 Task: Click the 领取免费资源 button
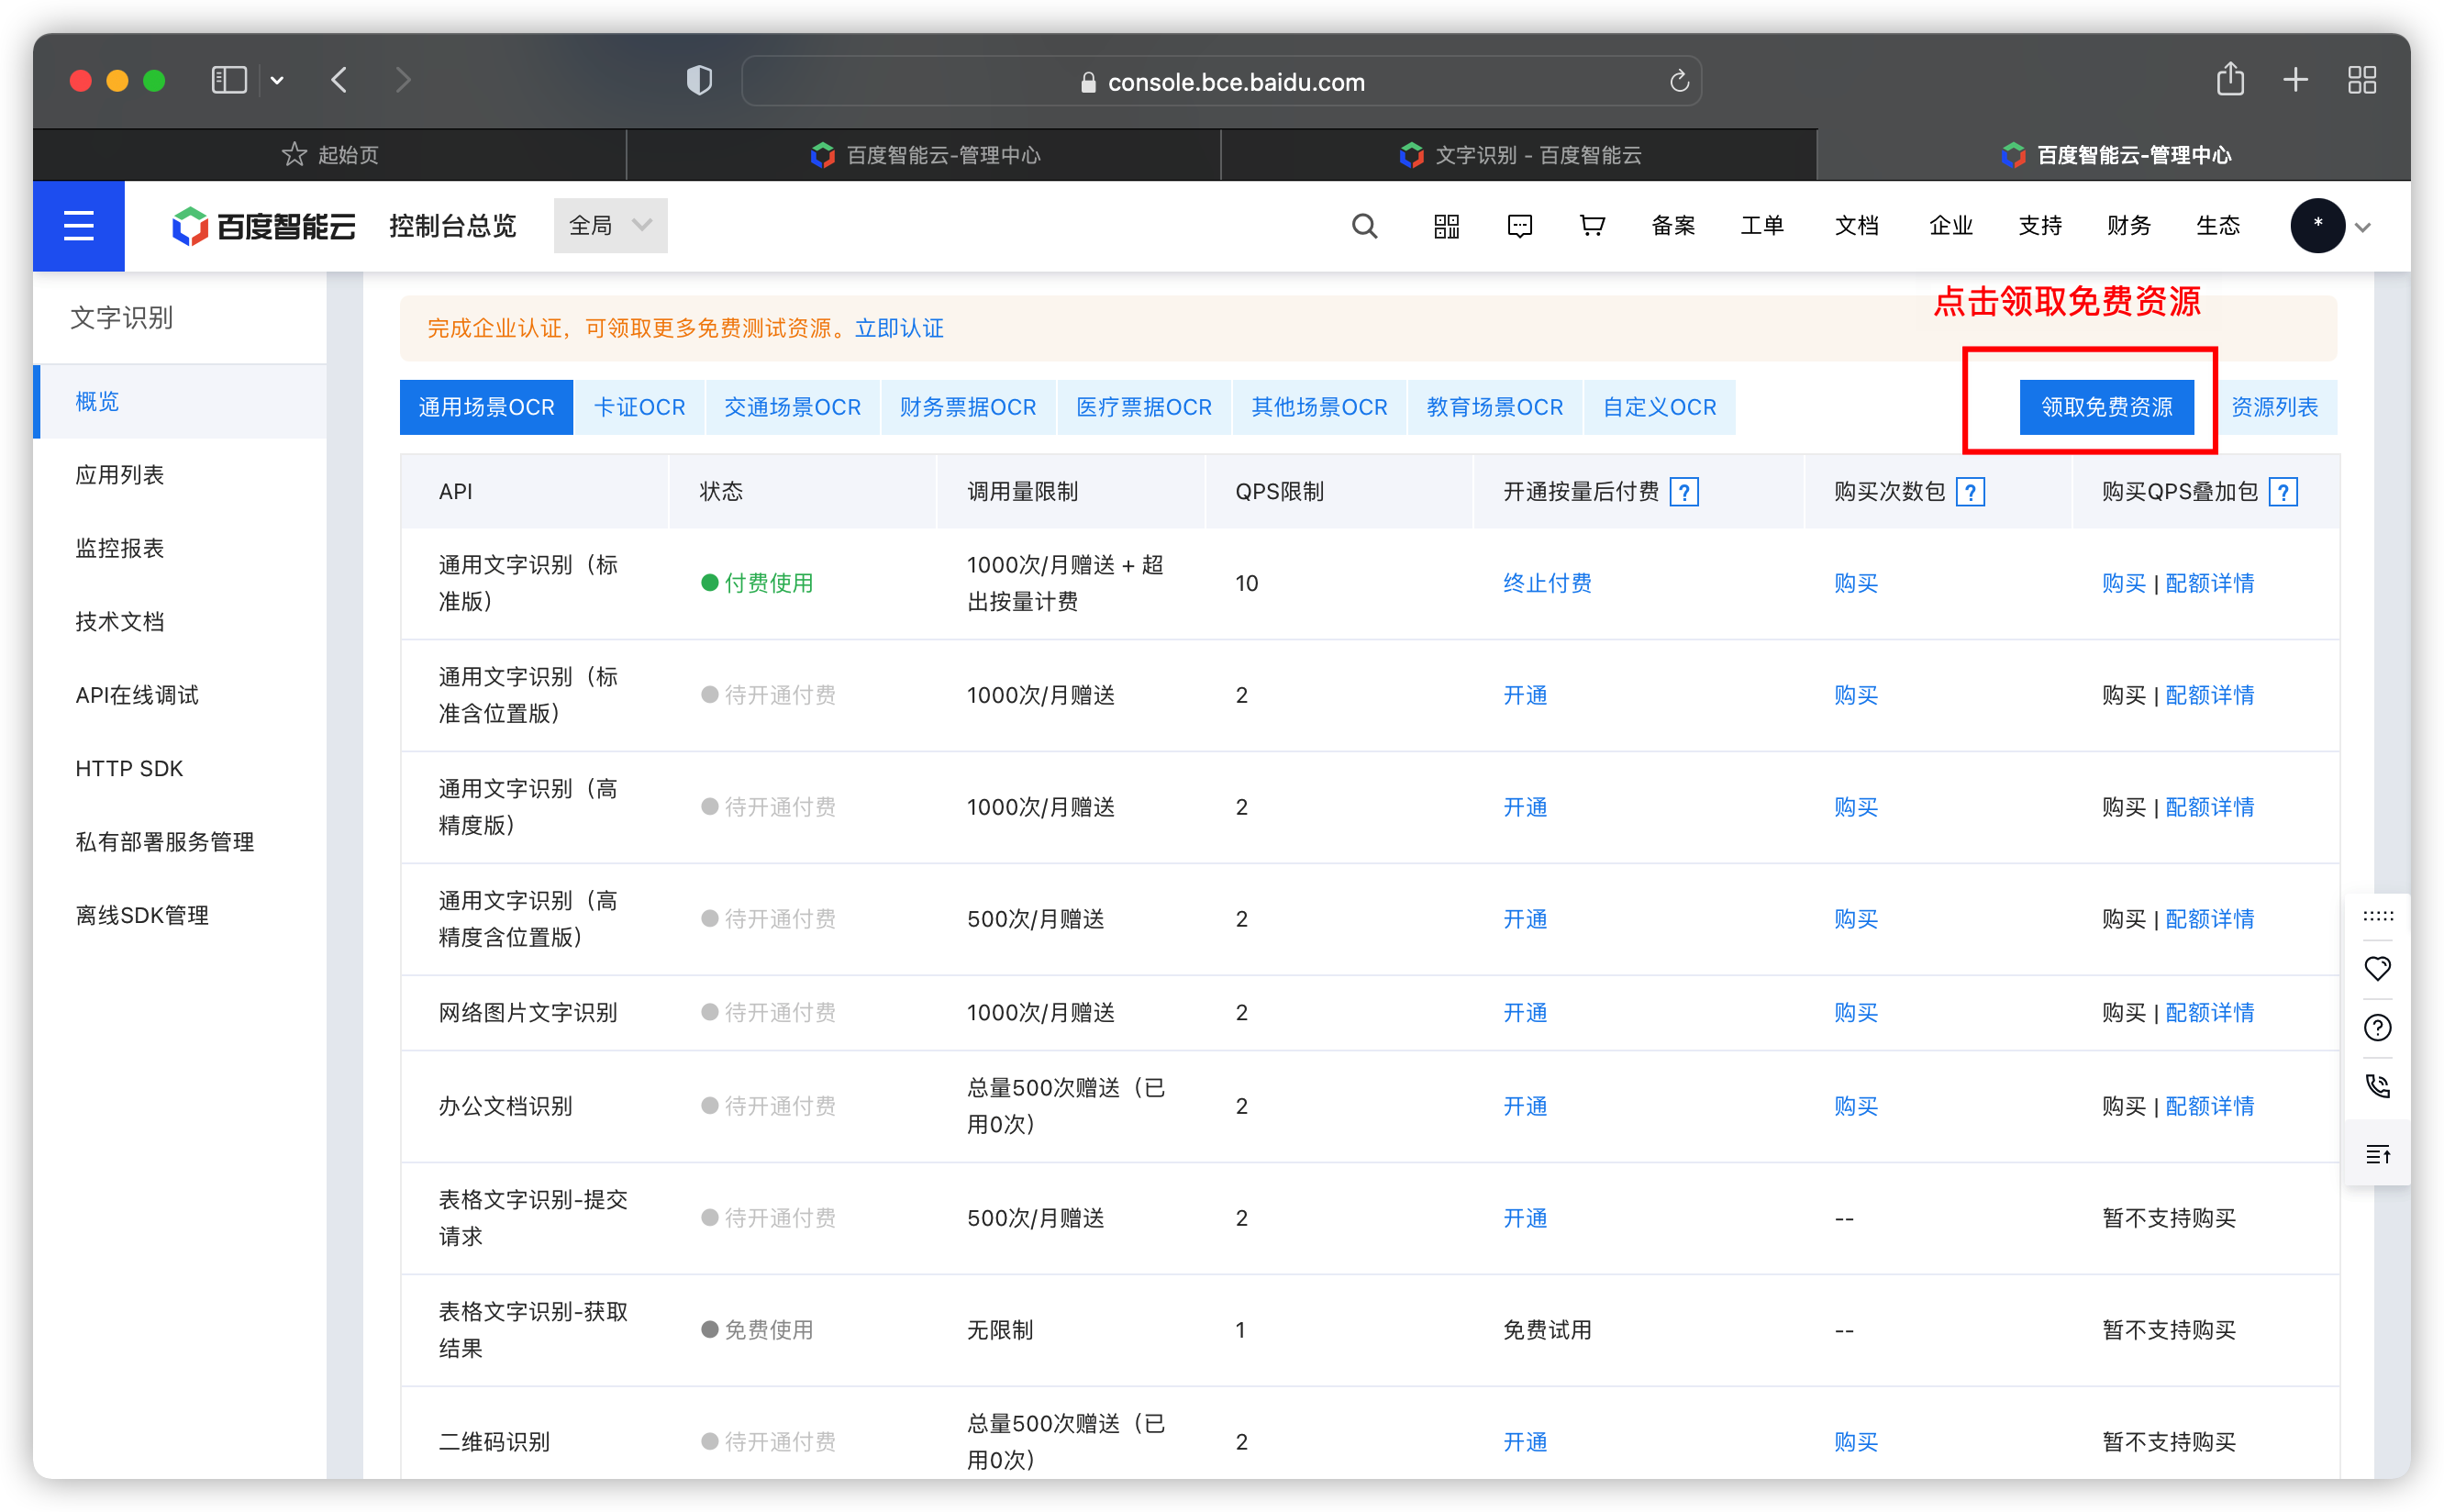tap(2106, 407)
